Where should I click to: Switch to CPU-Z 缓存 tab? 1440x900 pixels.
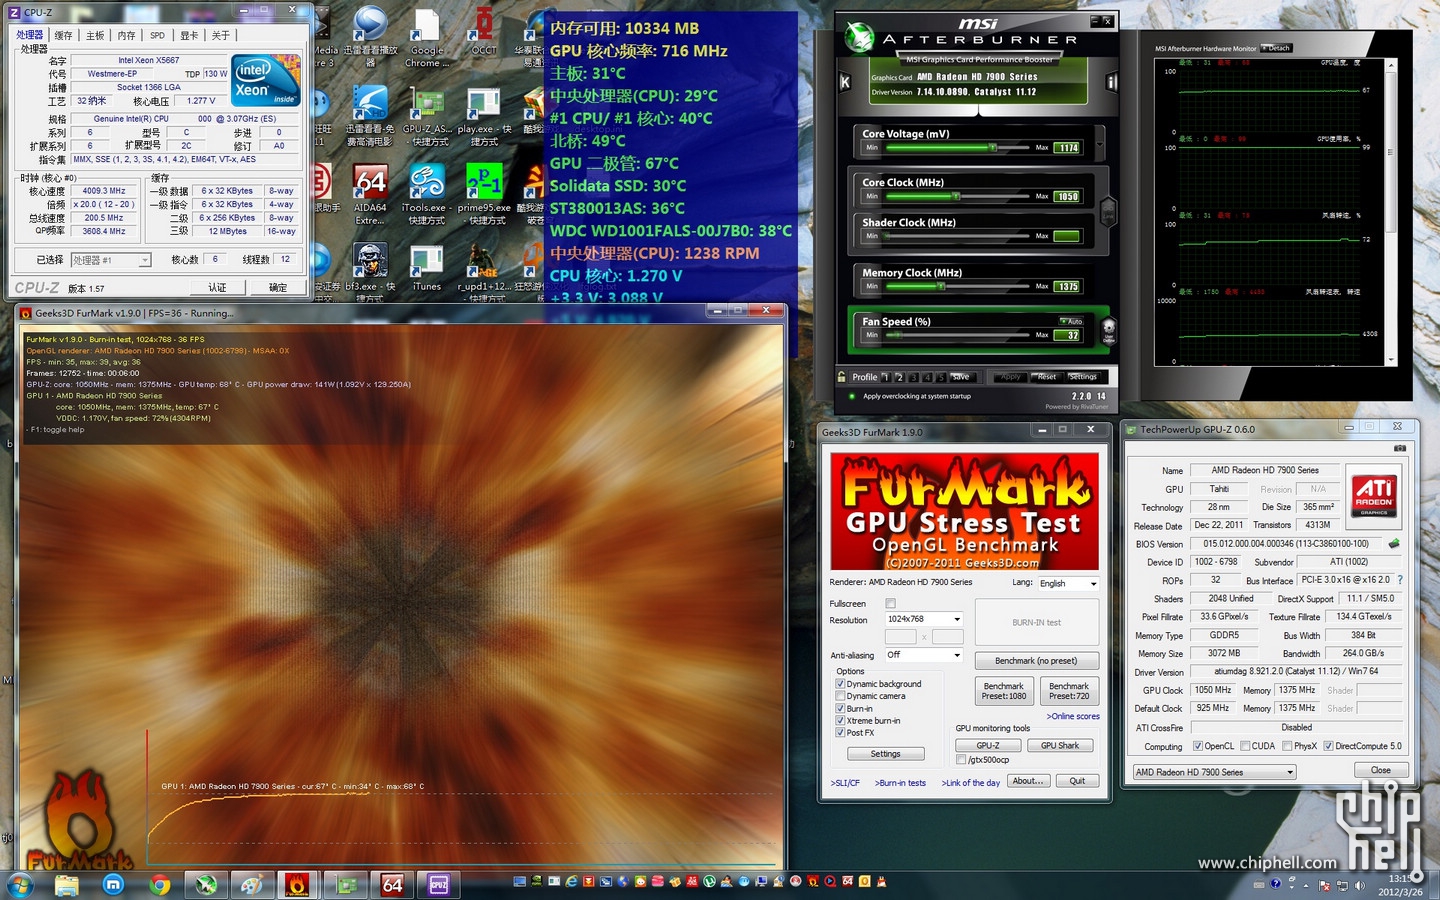click(63, 35)
